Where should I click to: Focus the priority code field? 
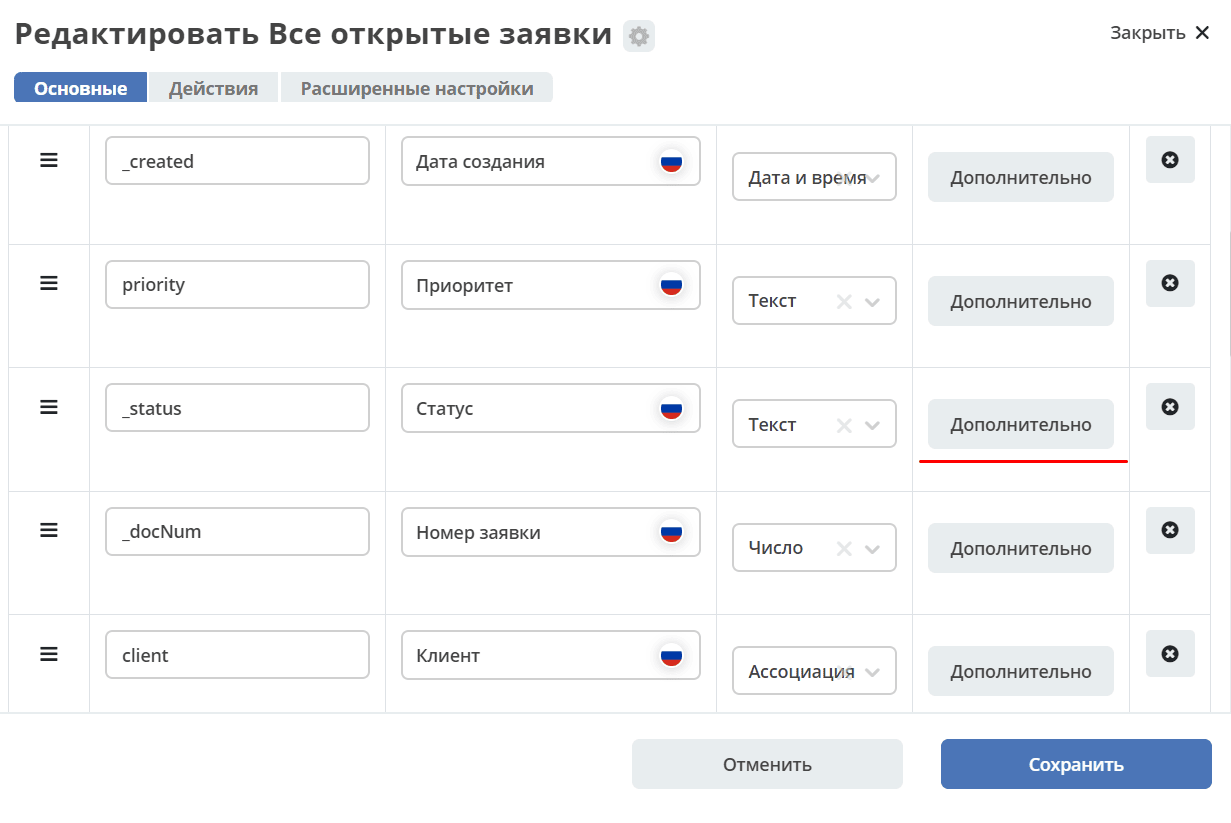[237, 284]
